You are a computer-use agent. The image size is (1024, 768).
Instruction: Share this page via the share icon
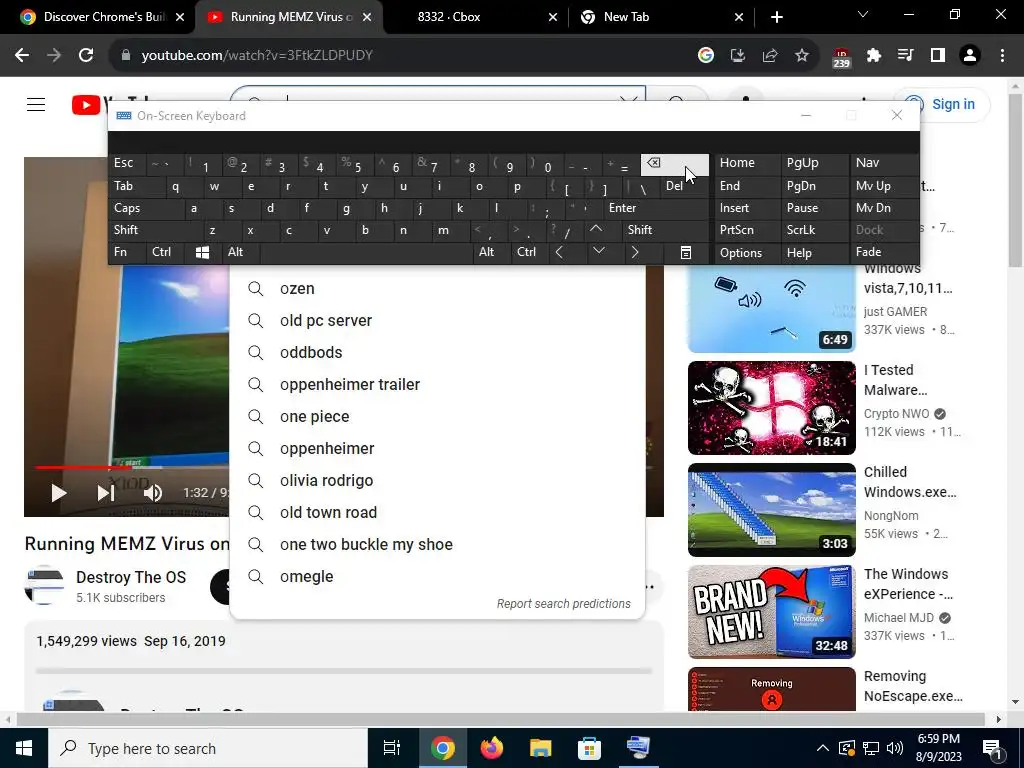[x=769, y=56]
